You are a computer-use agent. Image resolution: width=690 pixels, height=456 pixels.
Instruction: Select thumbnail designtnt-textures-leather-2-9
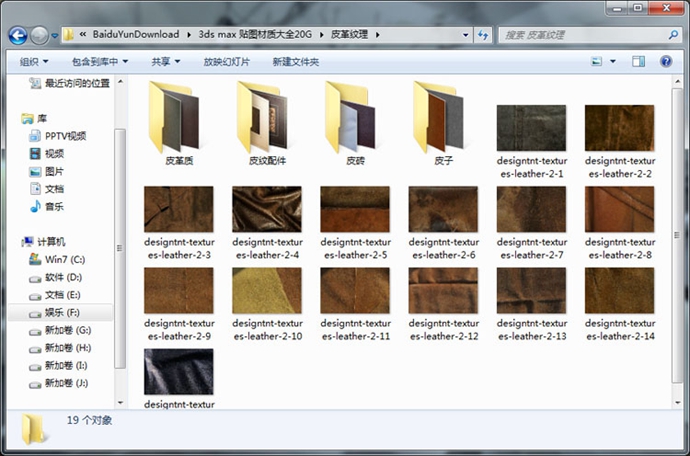click(x=179, y=291)
